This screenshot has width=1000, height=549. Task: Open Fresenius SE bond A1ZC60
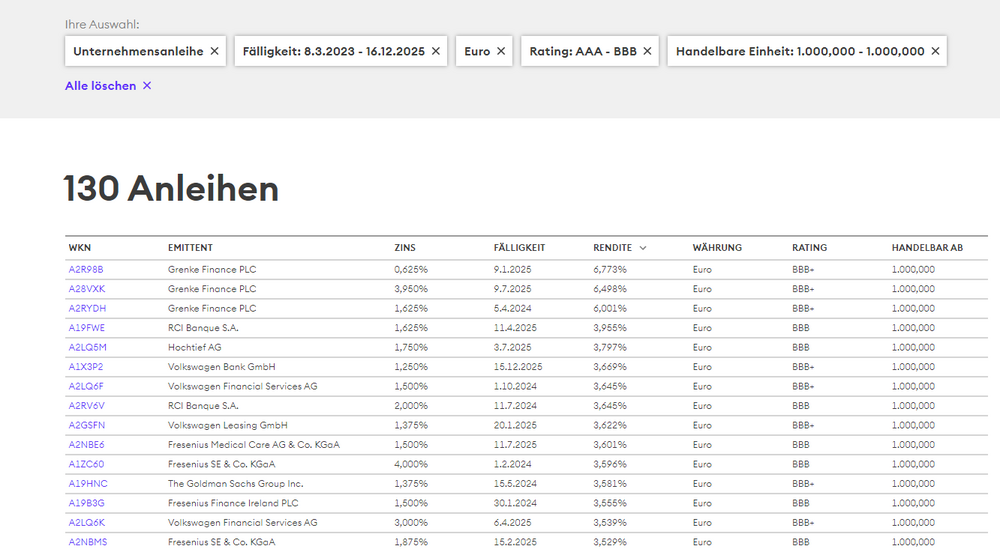(86, 464)
